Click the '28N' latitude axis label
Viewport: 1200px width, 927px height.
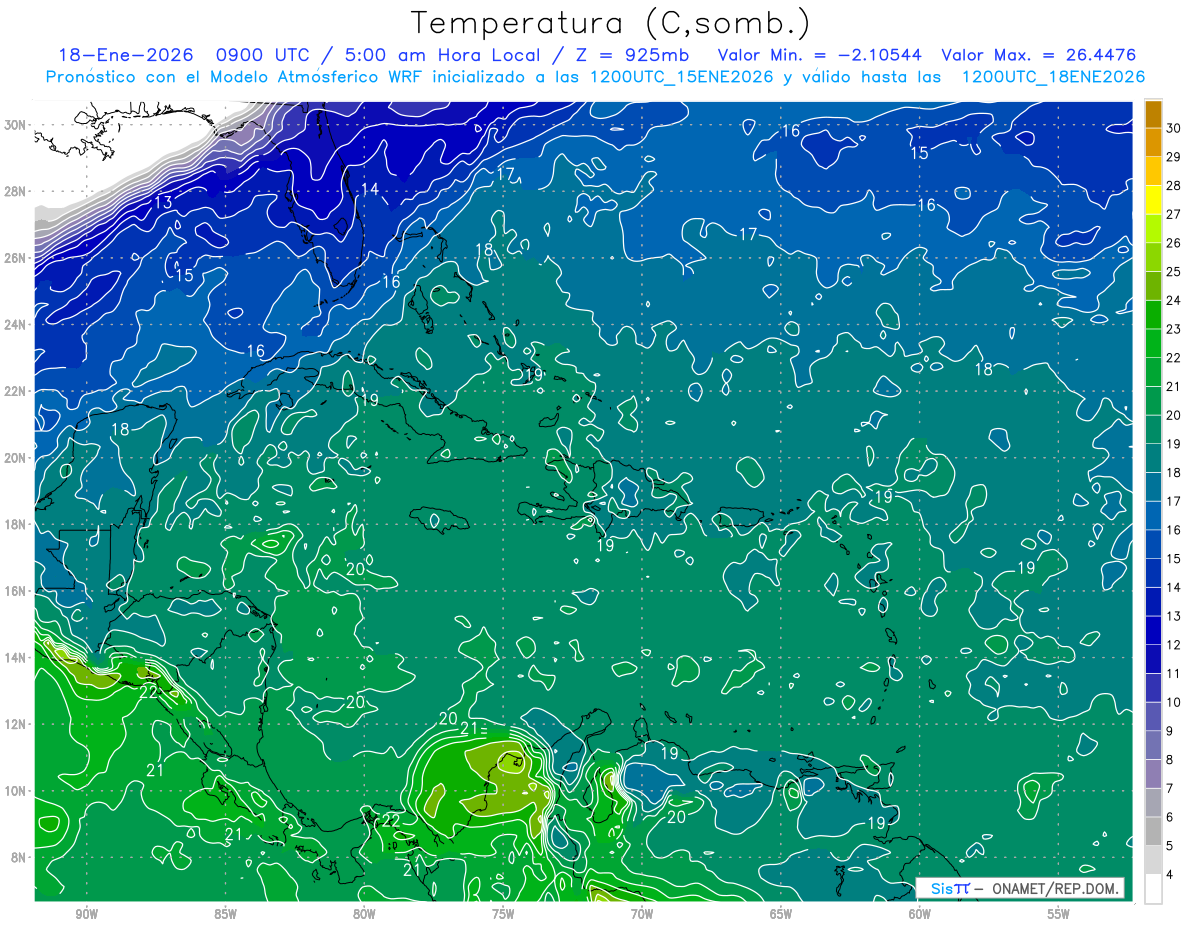point(17,191)
